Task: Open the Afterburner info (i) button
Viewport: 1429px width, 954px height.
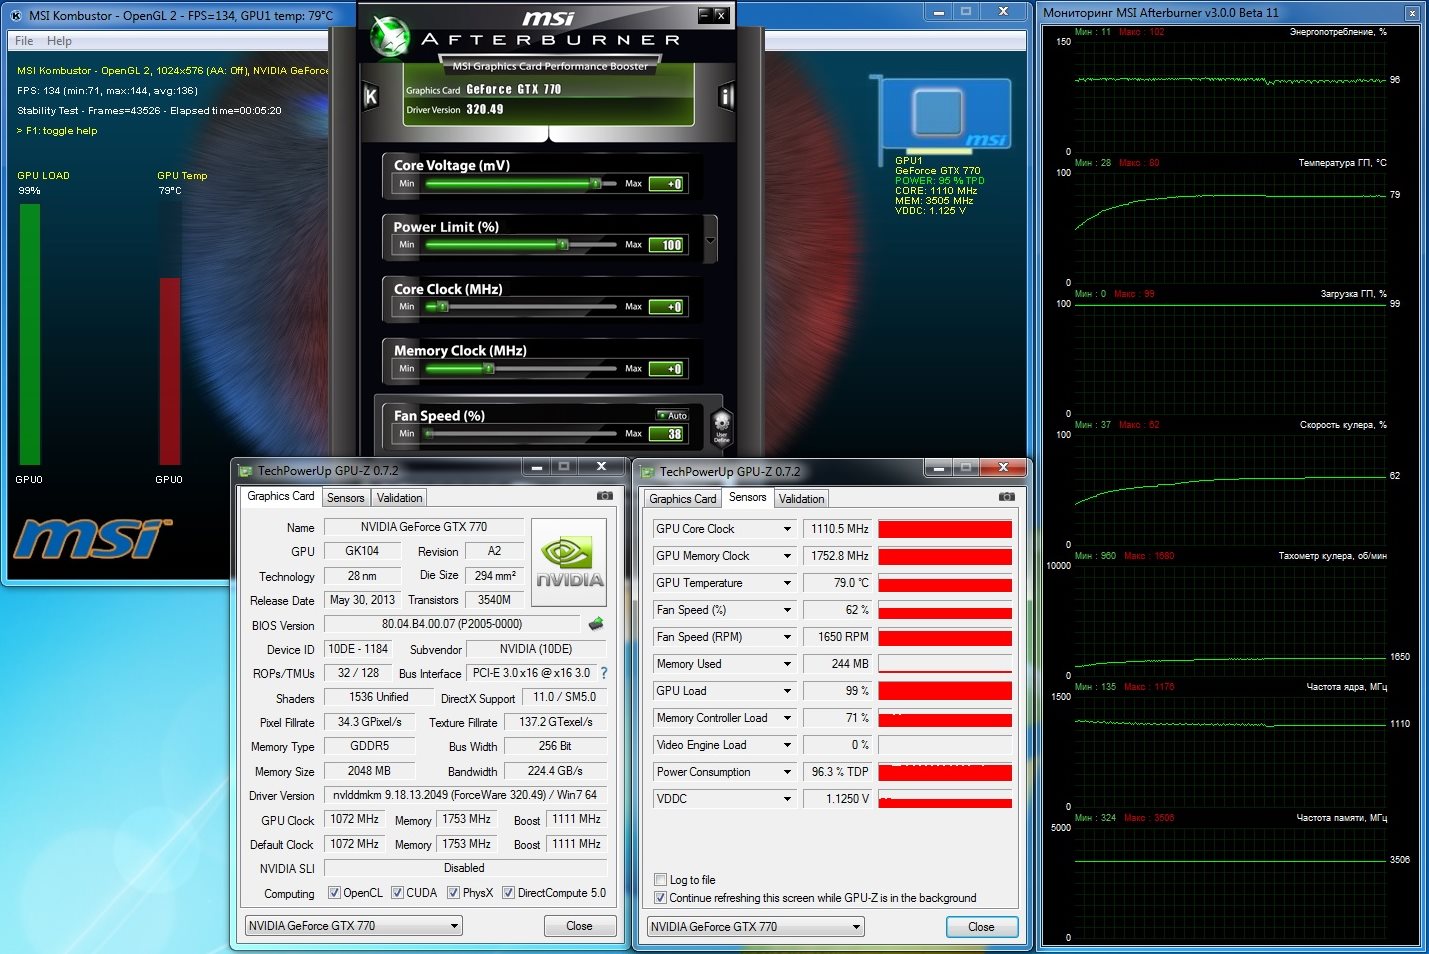Action: click(727, 96)
